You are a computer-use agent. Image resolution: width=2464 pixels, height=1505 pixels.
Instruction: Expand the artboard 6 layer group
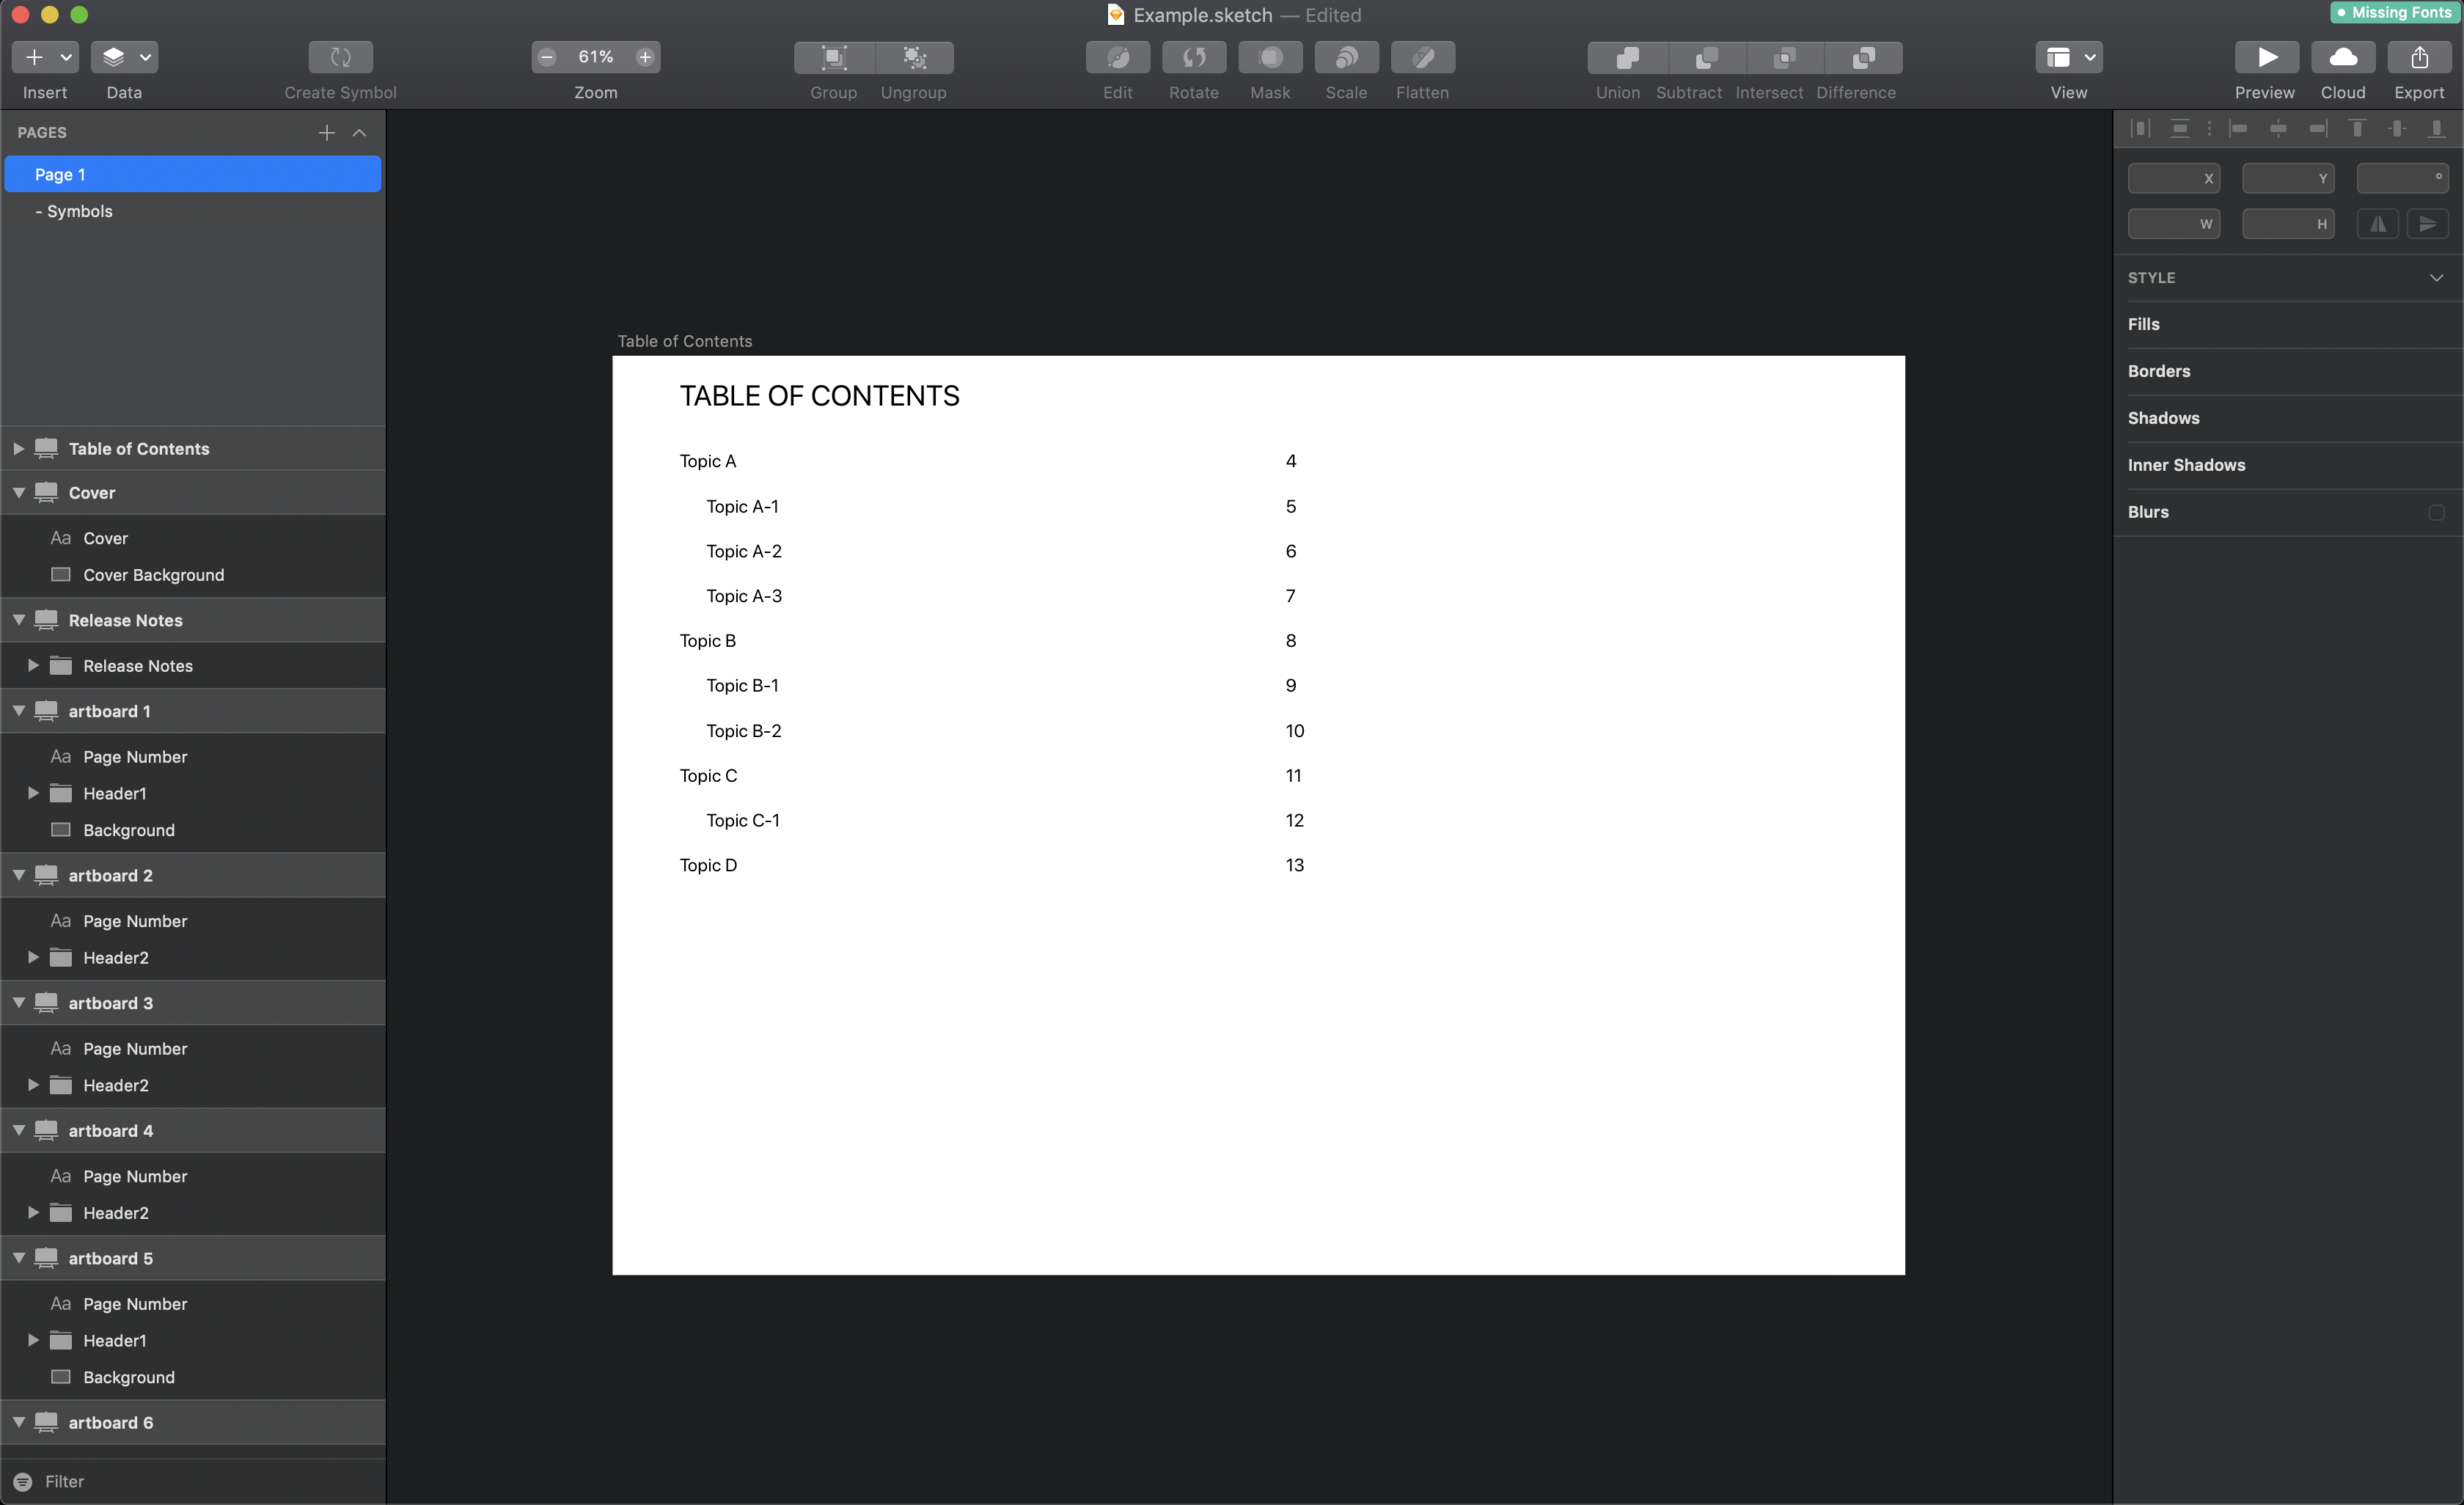click(16, 1421)
